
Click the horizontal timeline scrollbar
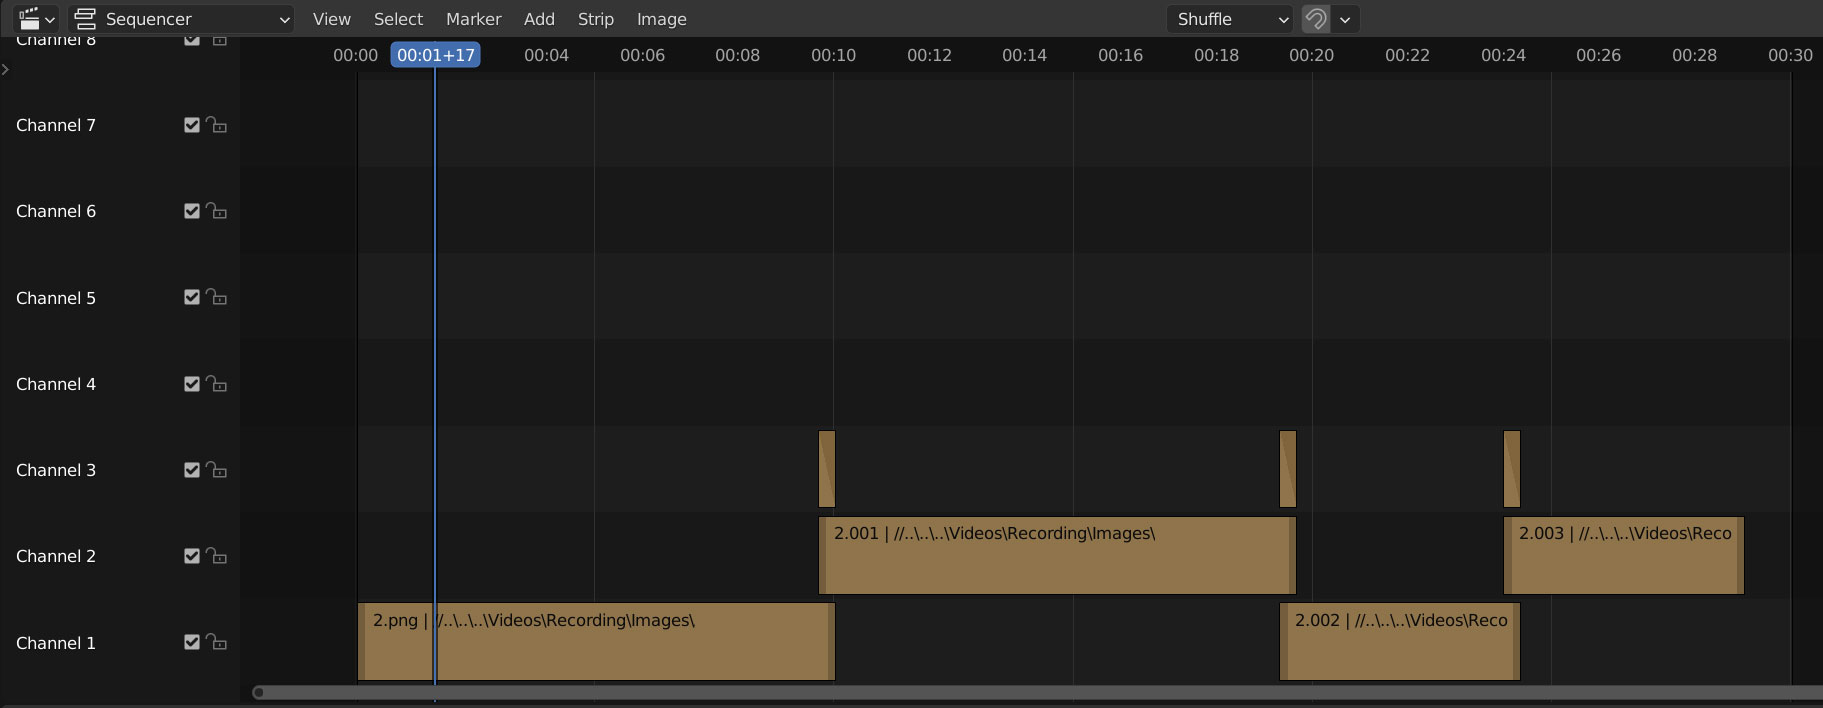[1037, 692]
